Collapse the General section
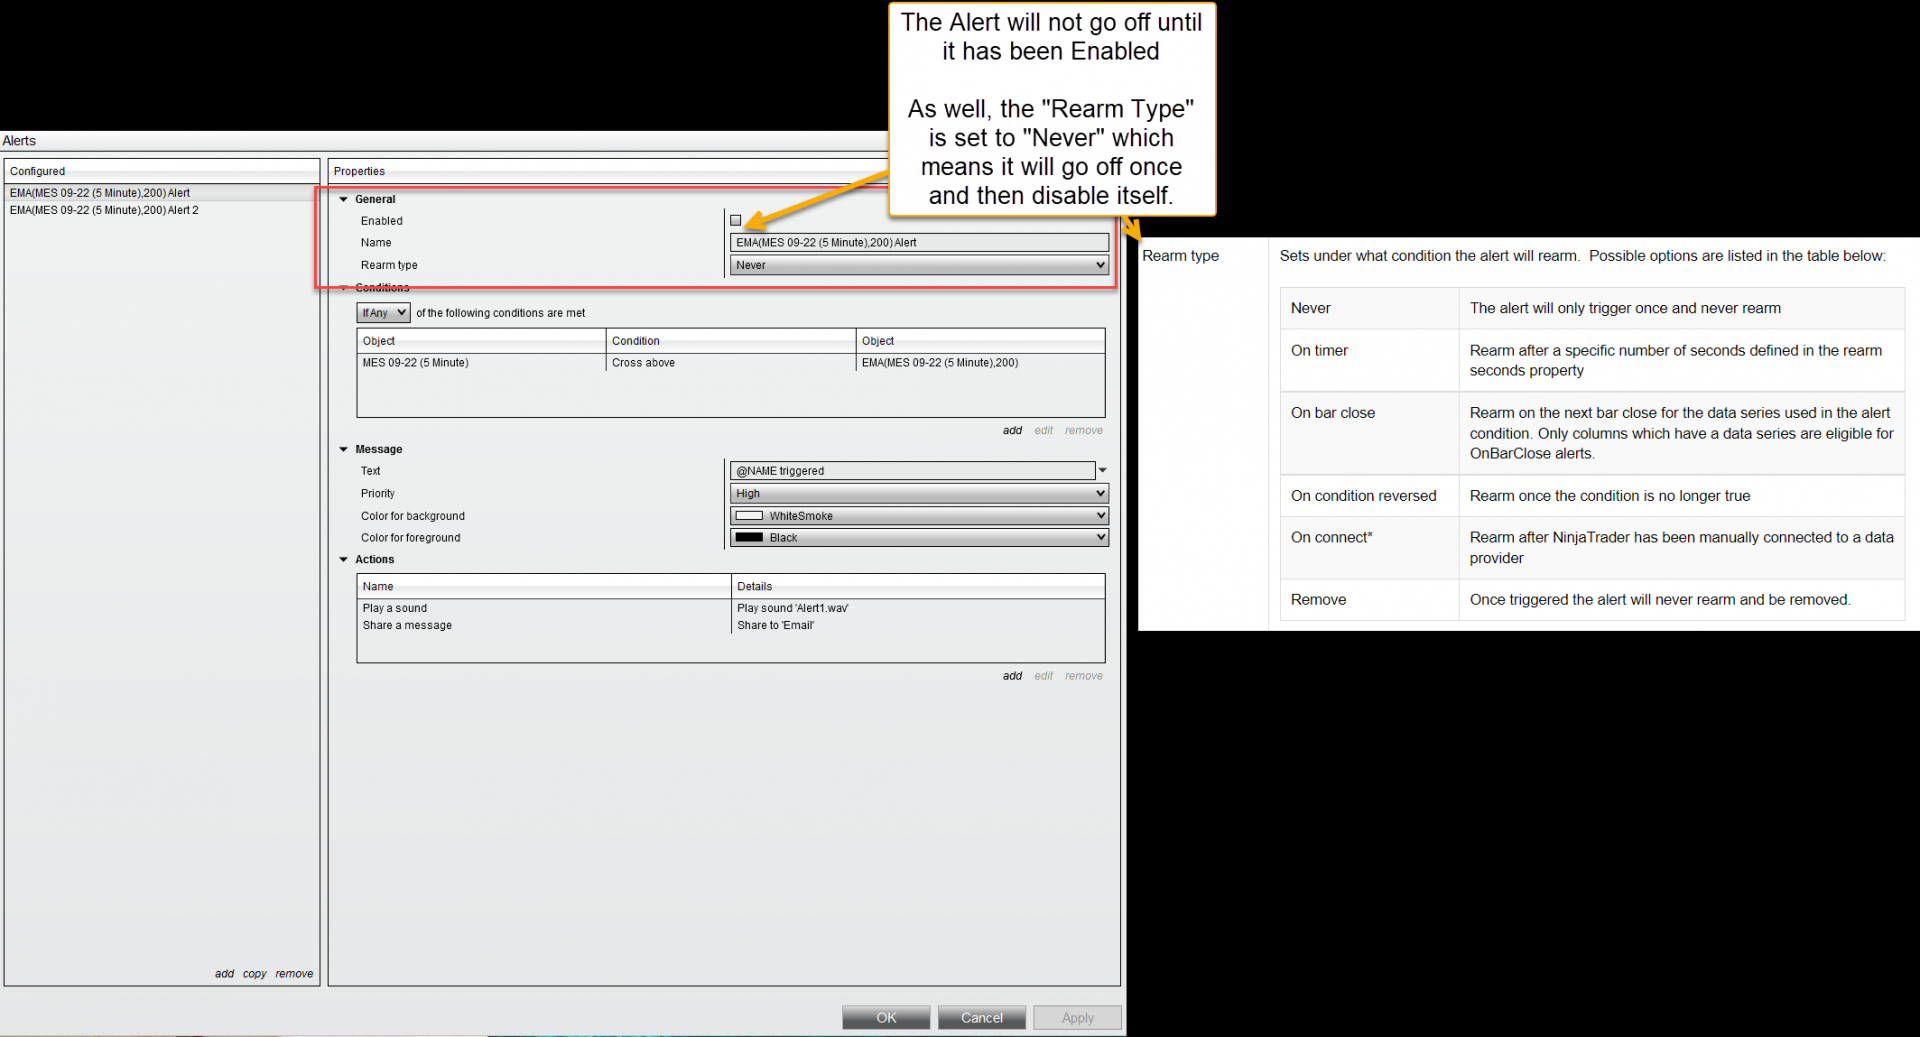The image size is (1920, 1037). [344, 199]
